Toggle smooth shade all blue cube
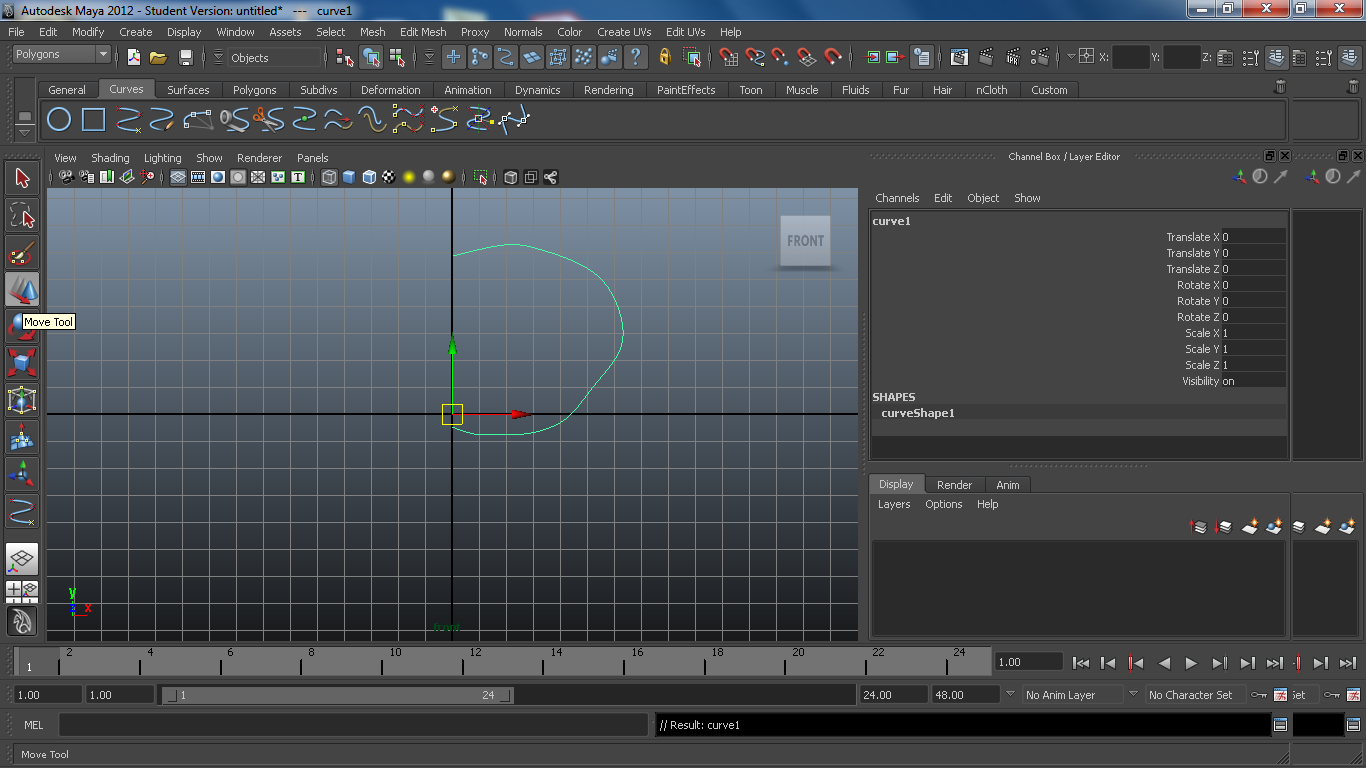The image size is (1366, 768). [x=349, y=177]
